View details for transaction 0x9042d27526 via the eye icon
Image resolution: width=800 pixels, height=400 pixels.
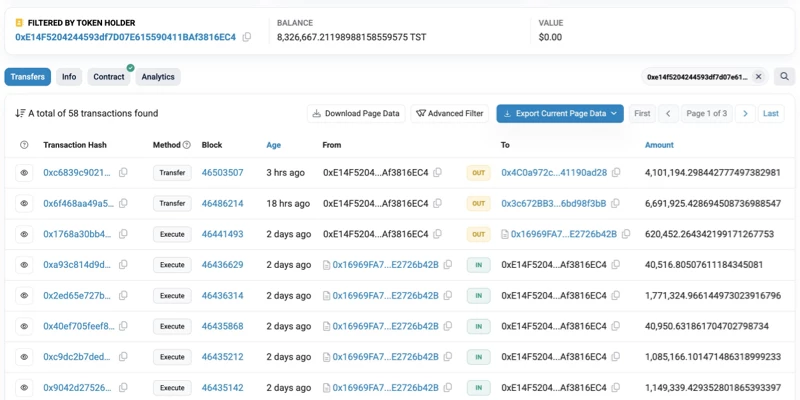point(24,388)
